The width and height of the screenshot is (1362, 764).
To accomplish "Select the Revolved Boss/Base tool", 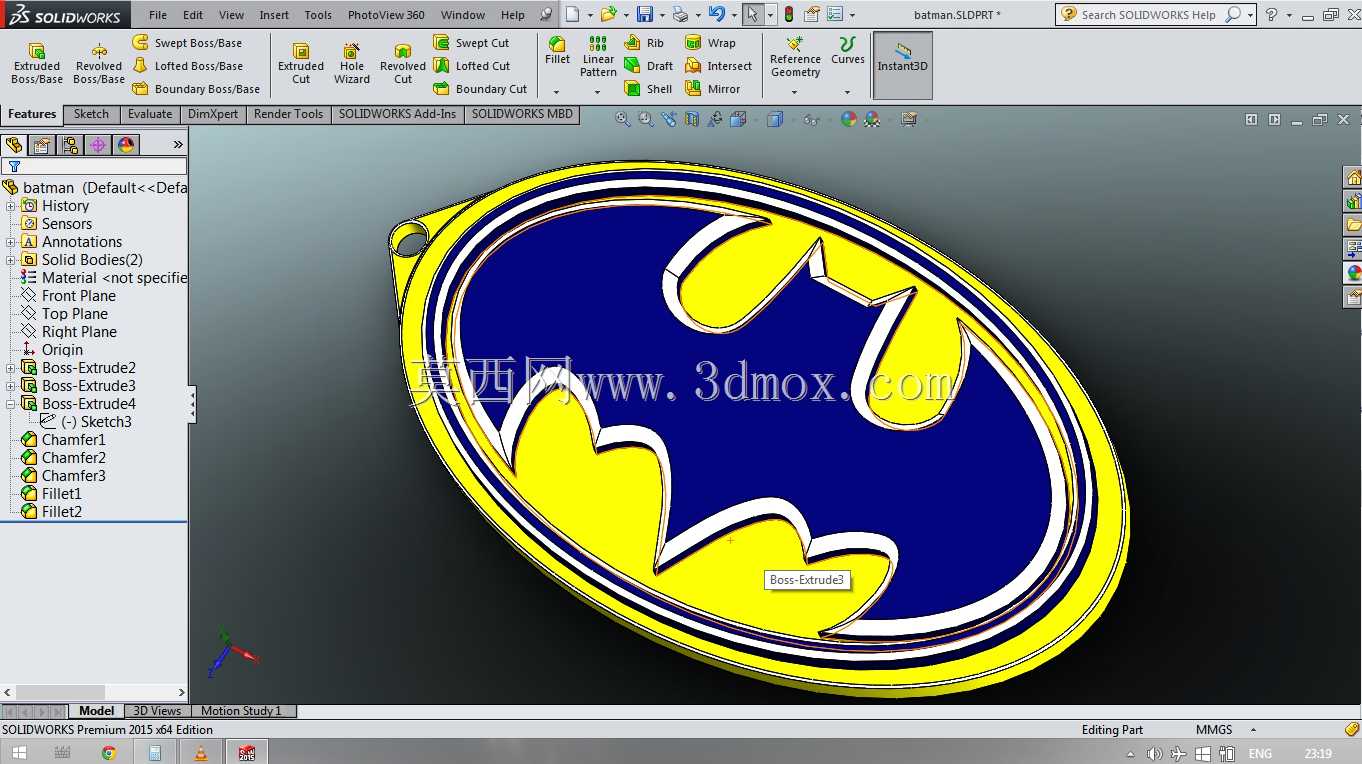I will pyautogui.click(x=99, y=63).
